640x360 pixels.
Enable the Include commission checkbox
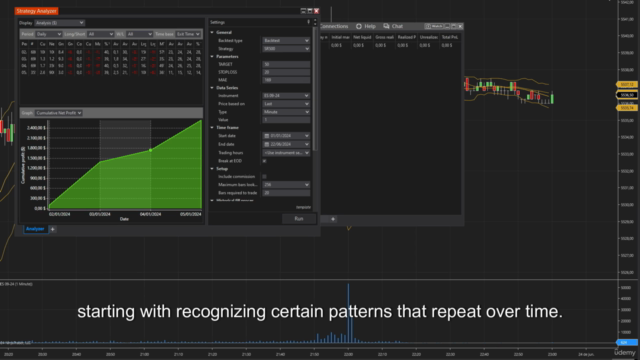click(264, 177)
